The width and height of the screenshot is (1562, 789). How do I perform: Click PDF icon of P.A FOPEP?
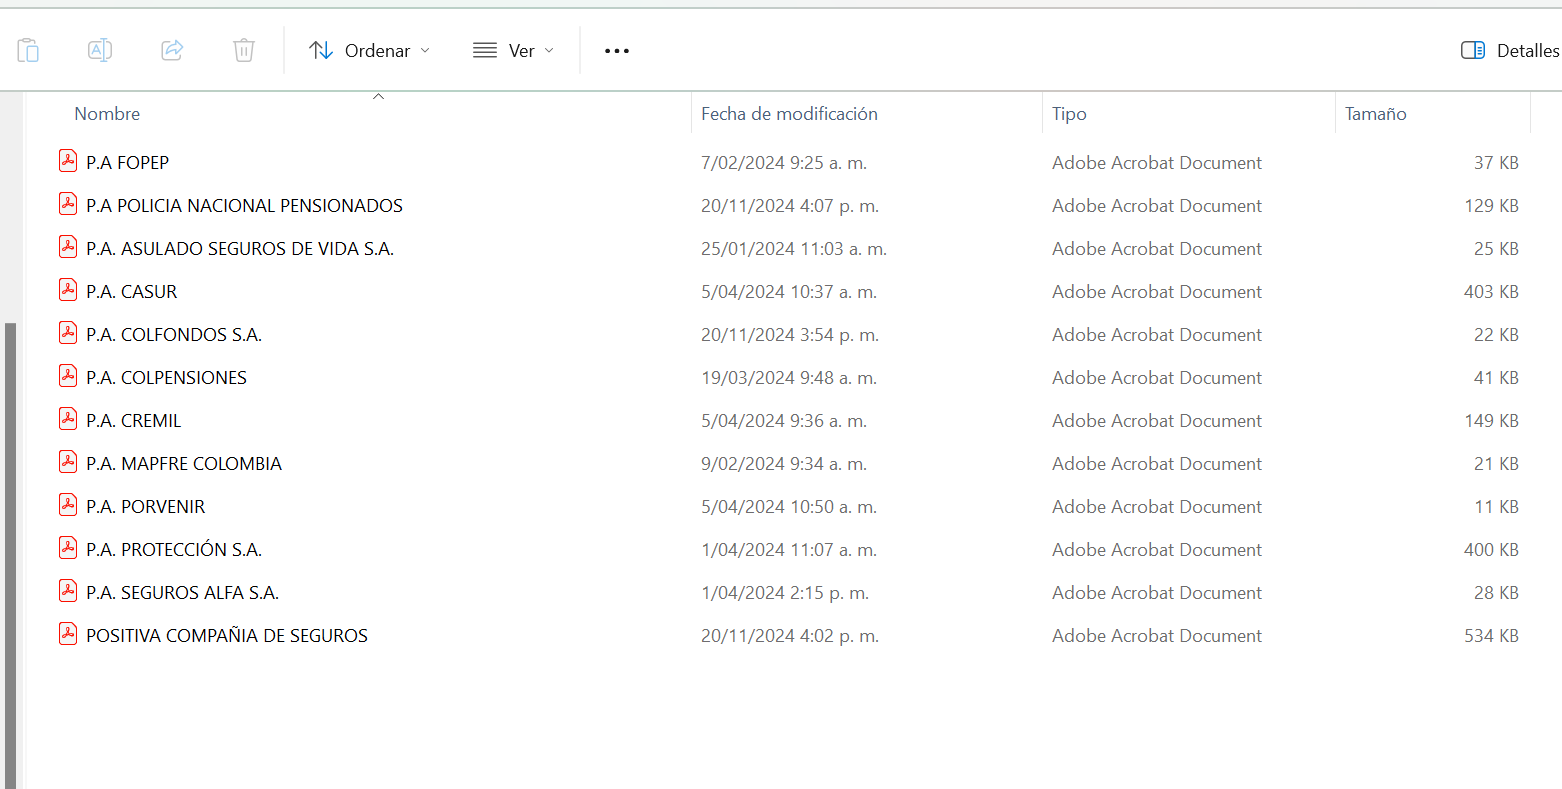(x=68, y=162)
